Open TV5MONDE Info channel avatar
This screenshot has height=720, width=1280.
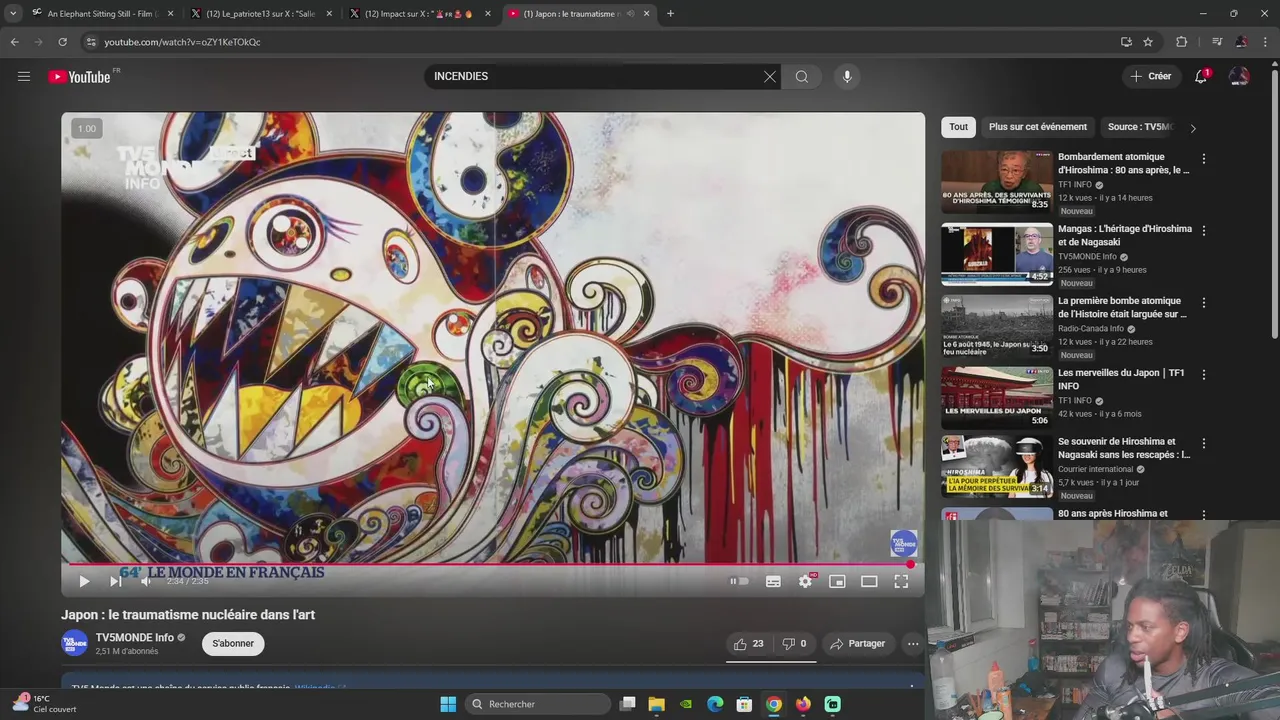[x=74, y=643]
